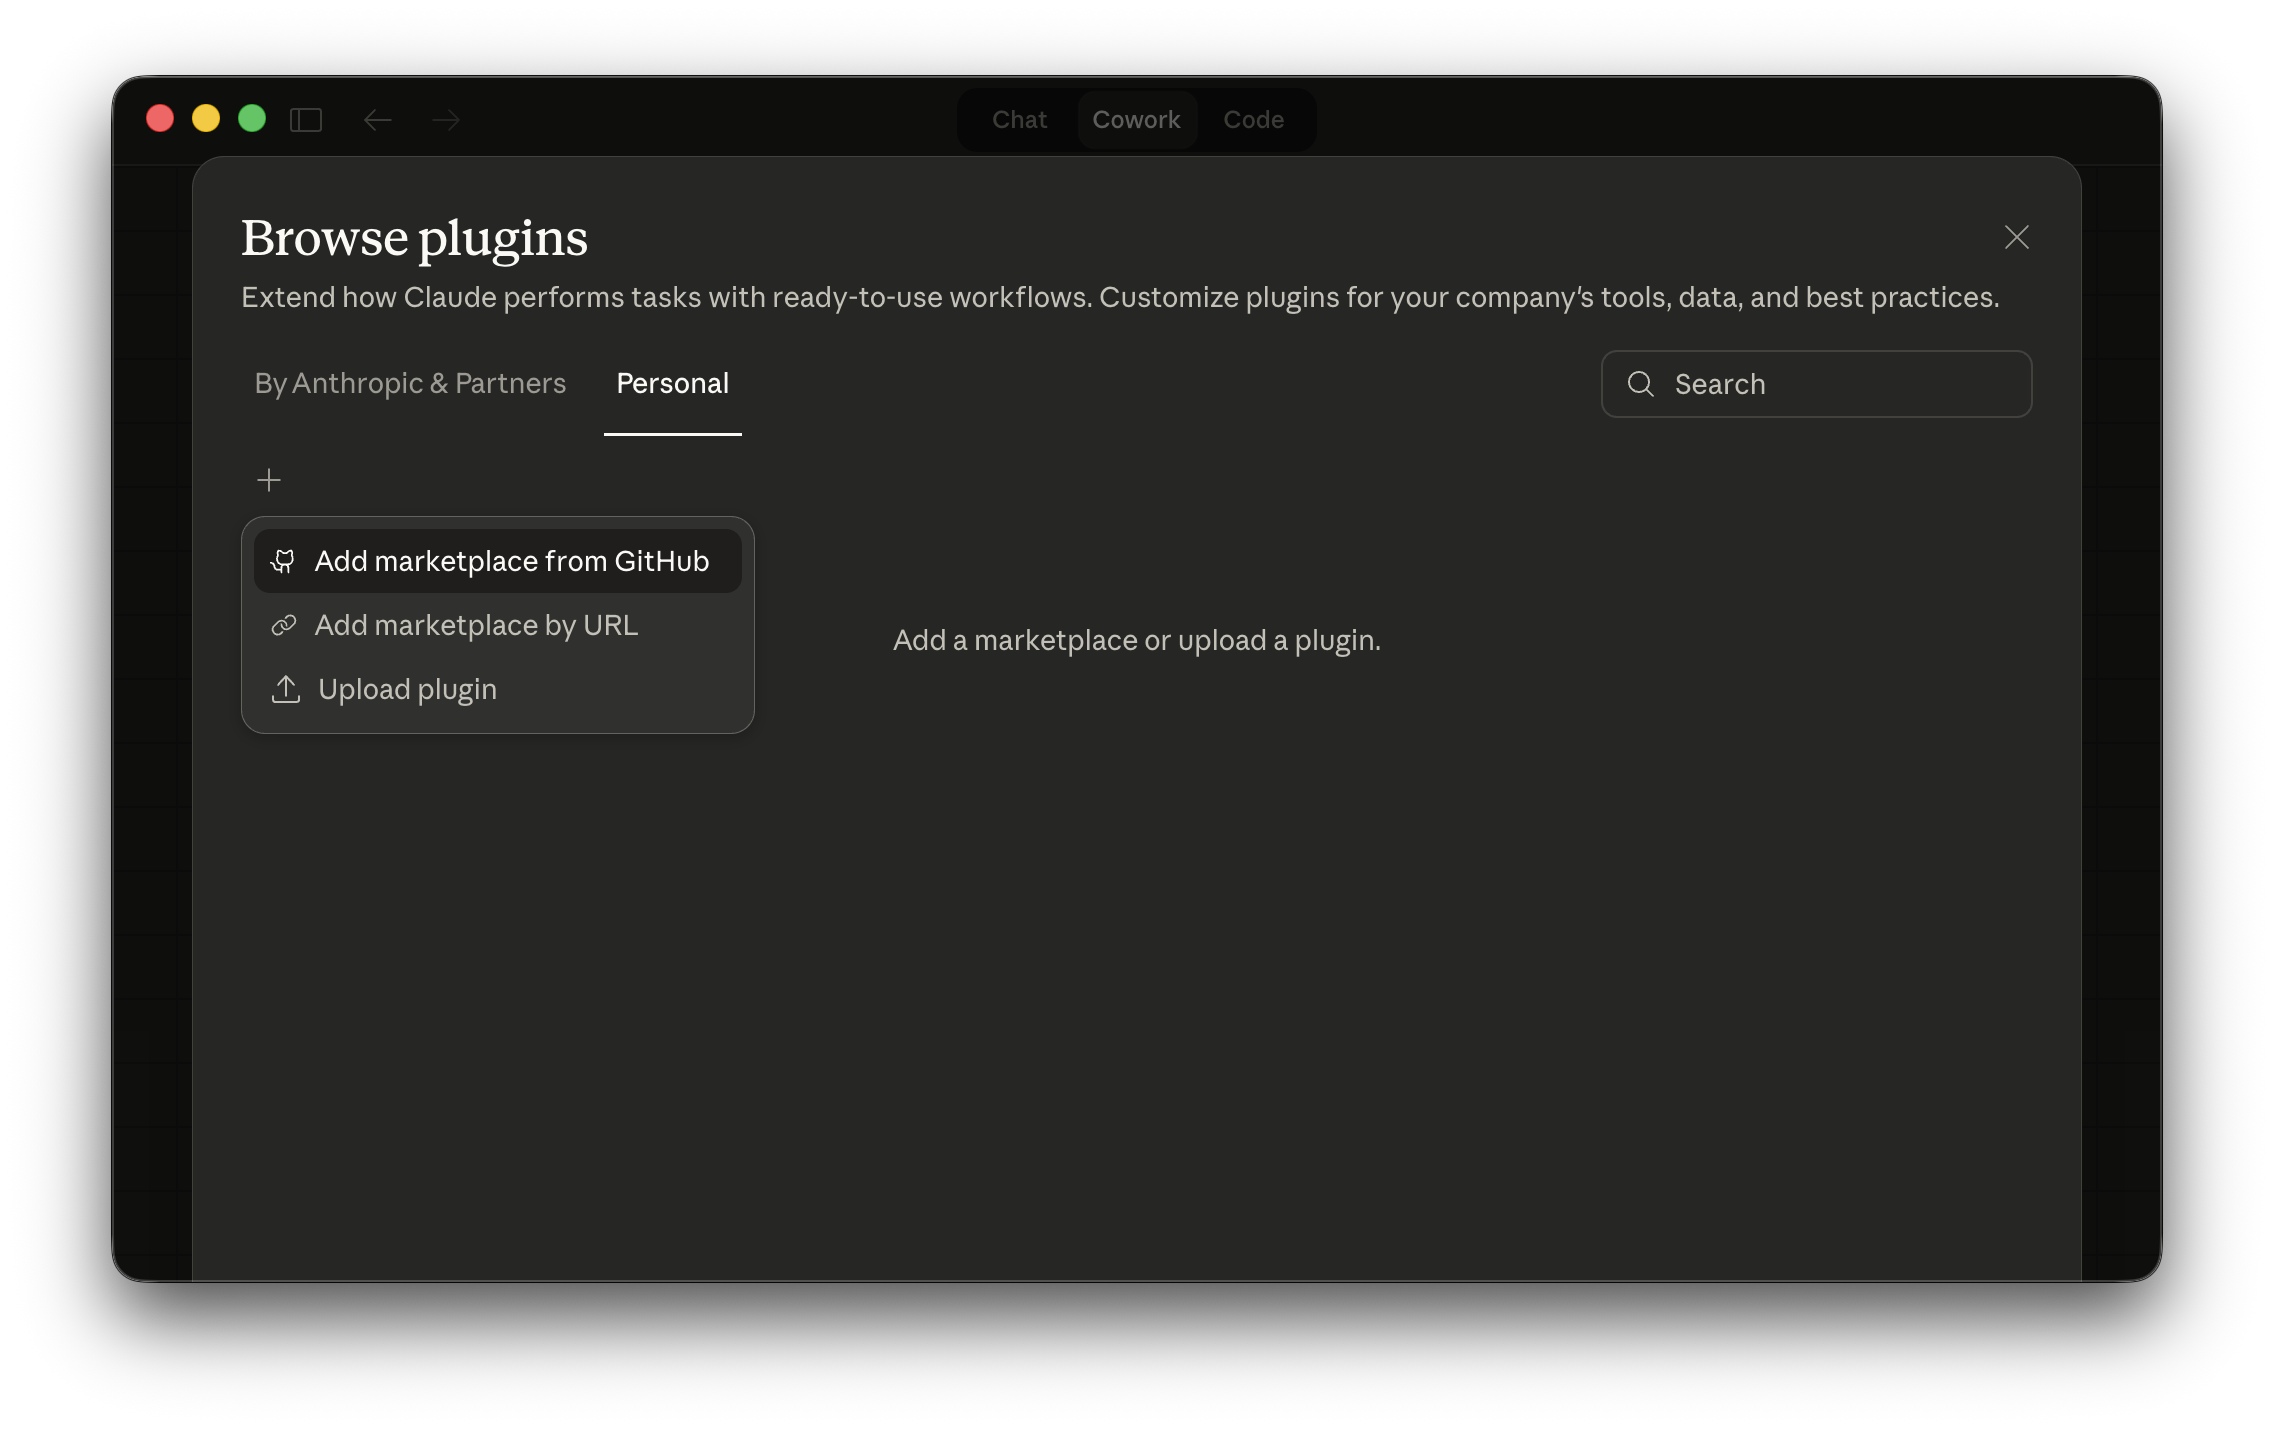The image size is (2274, 1430).
Task: Switch to Code mode
Action: (x=1254, y=119)
